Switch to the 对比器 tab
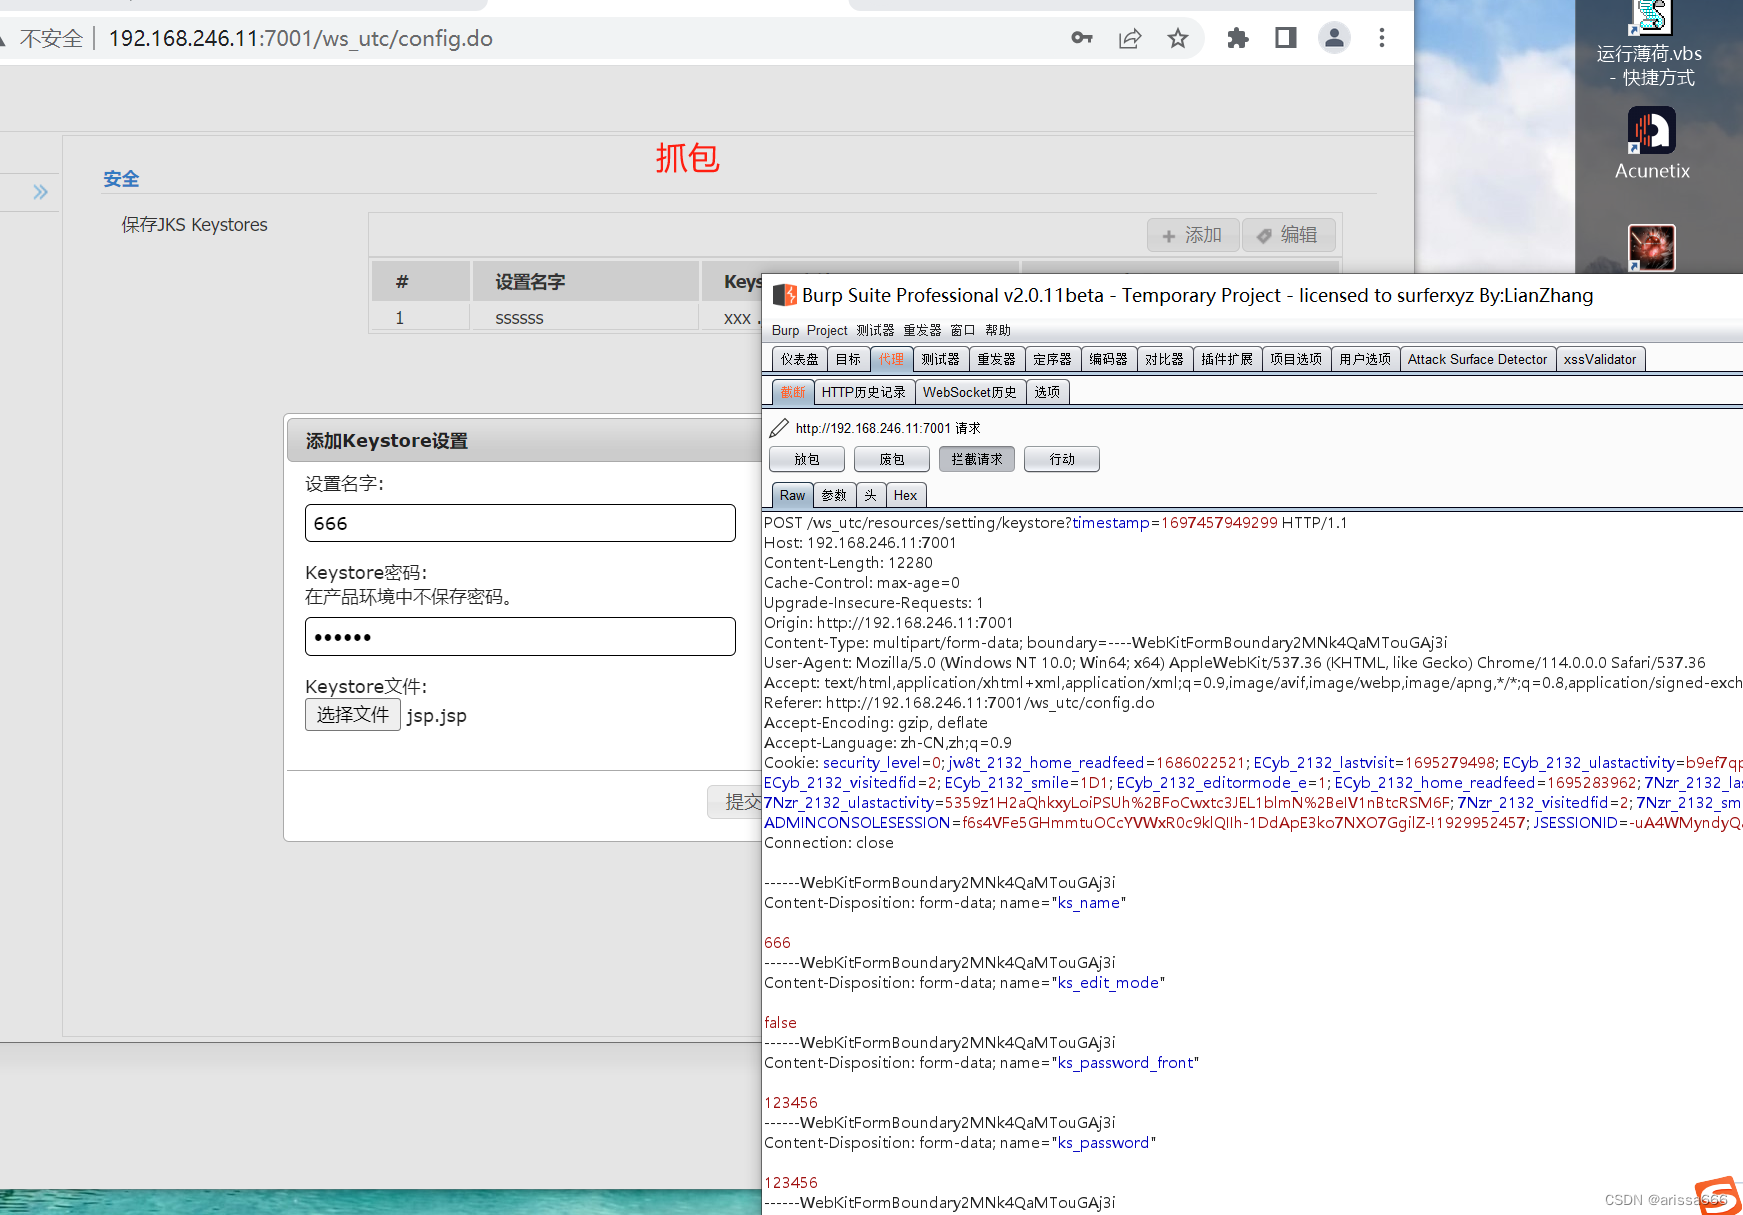Screen dimensions: 1743x1215 coord(1164,359)
